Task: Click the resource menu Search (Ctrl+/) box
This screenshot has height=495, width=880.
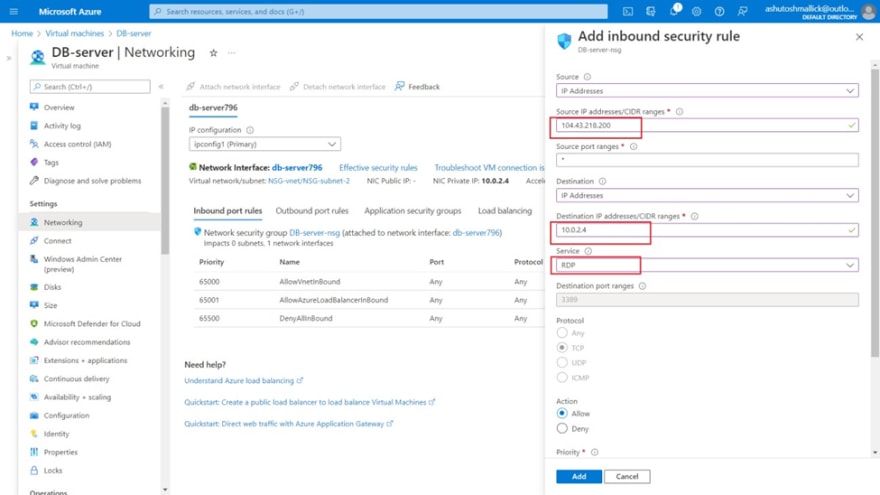Action: click(90, 86)
